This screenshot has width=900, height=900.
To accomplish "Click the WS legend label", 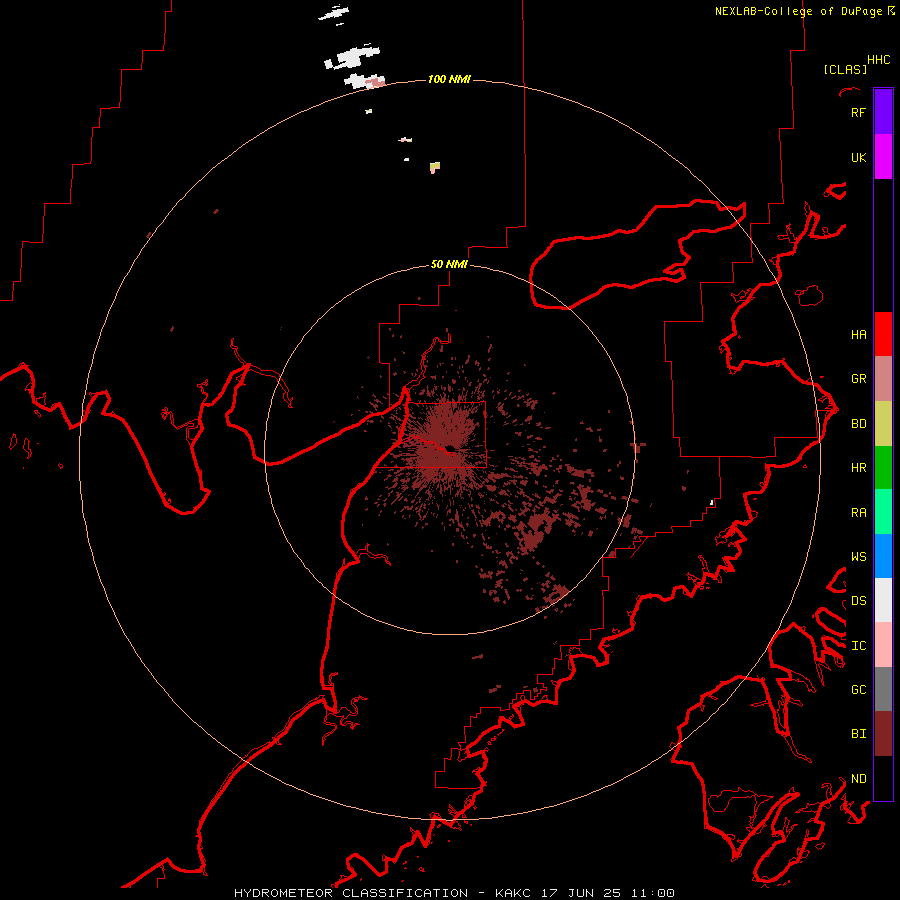I will pos(858,557).
